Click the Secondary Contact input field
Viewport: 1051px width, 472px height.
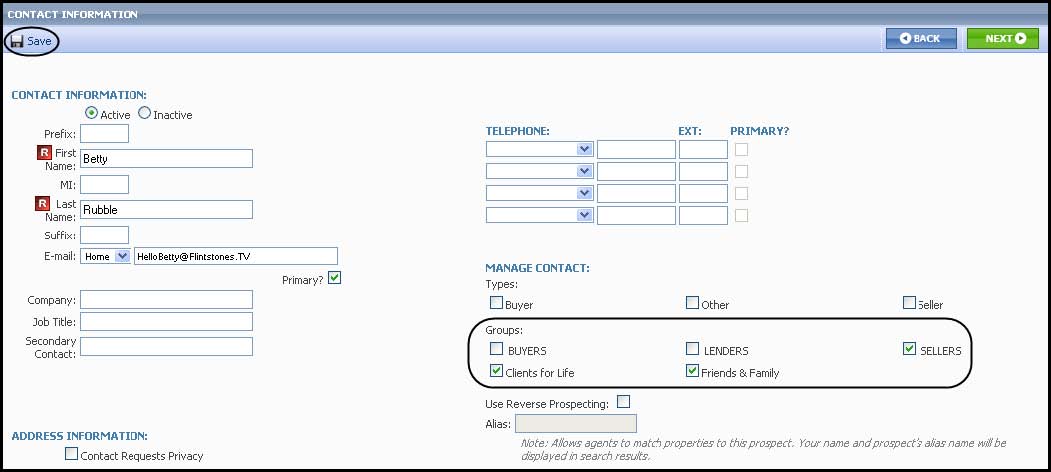click(x=166, y=346)
